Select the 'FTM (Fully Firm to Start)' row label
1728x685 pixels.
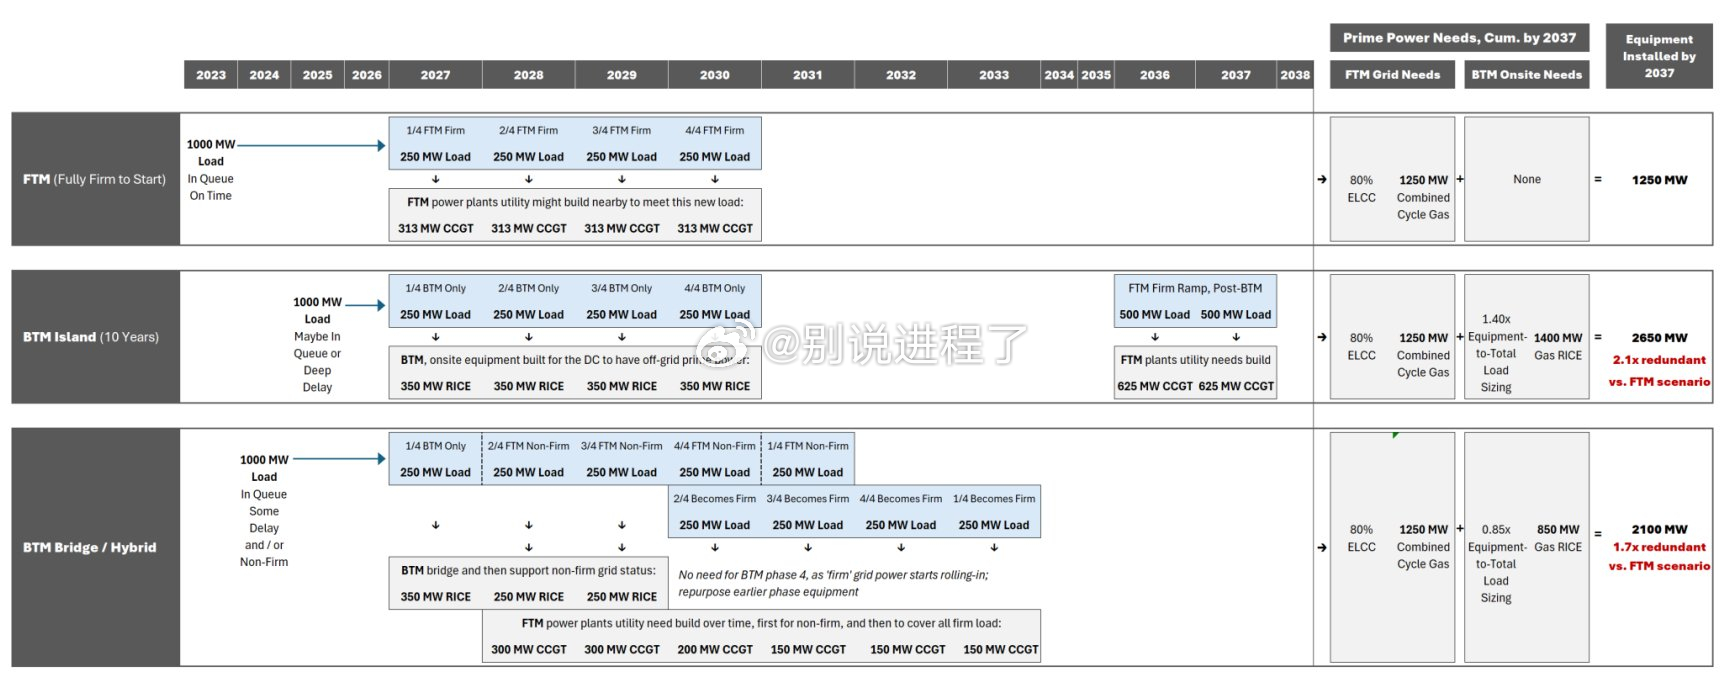(x=95, y=179)
